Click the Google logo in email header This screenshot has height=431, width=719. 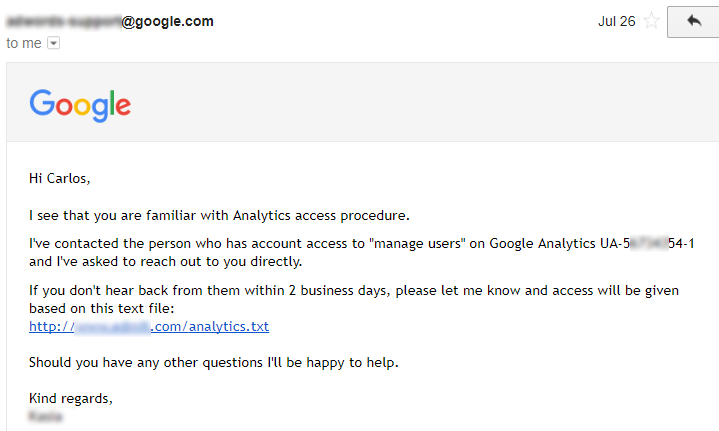[x=80, y=105]
